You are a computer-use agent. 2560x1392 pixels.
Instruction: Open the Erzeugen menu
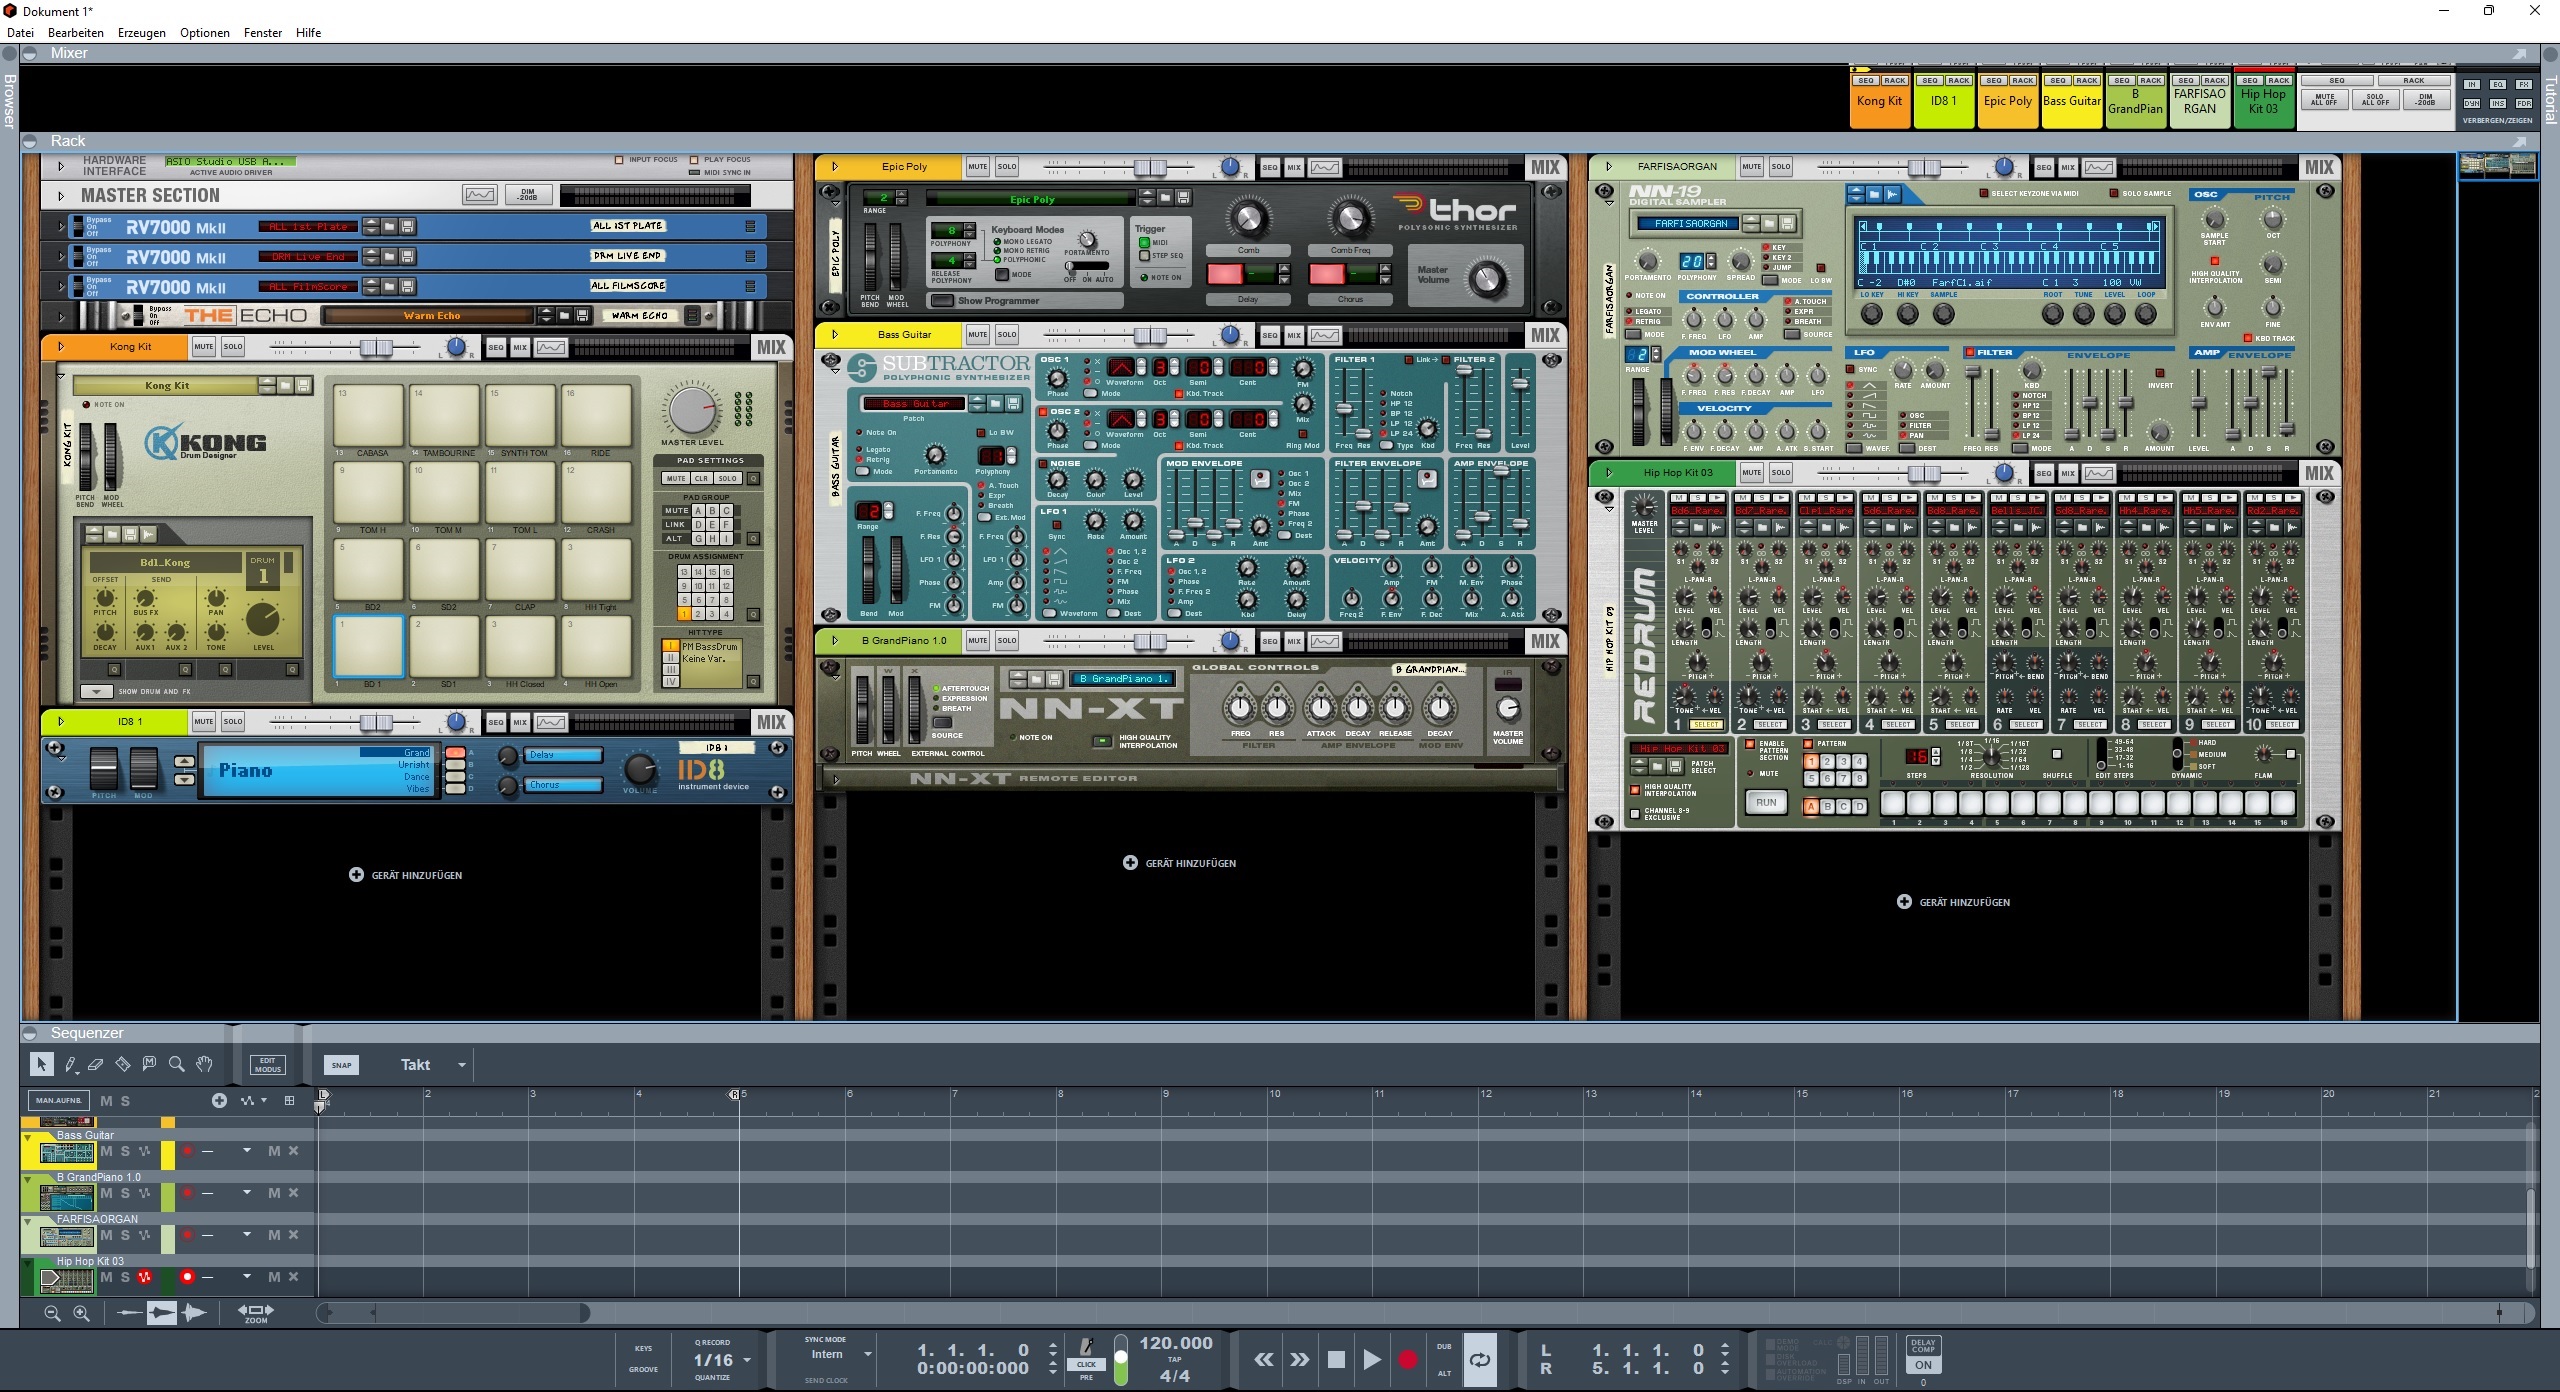click(142, 33)
